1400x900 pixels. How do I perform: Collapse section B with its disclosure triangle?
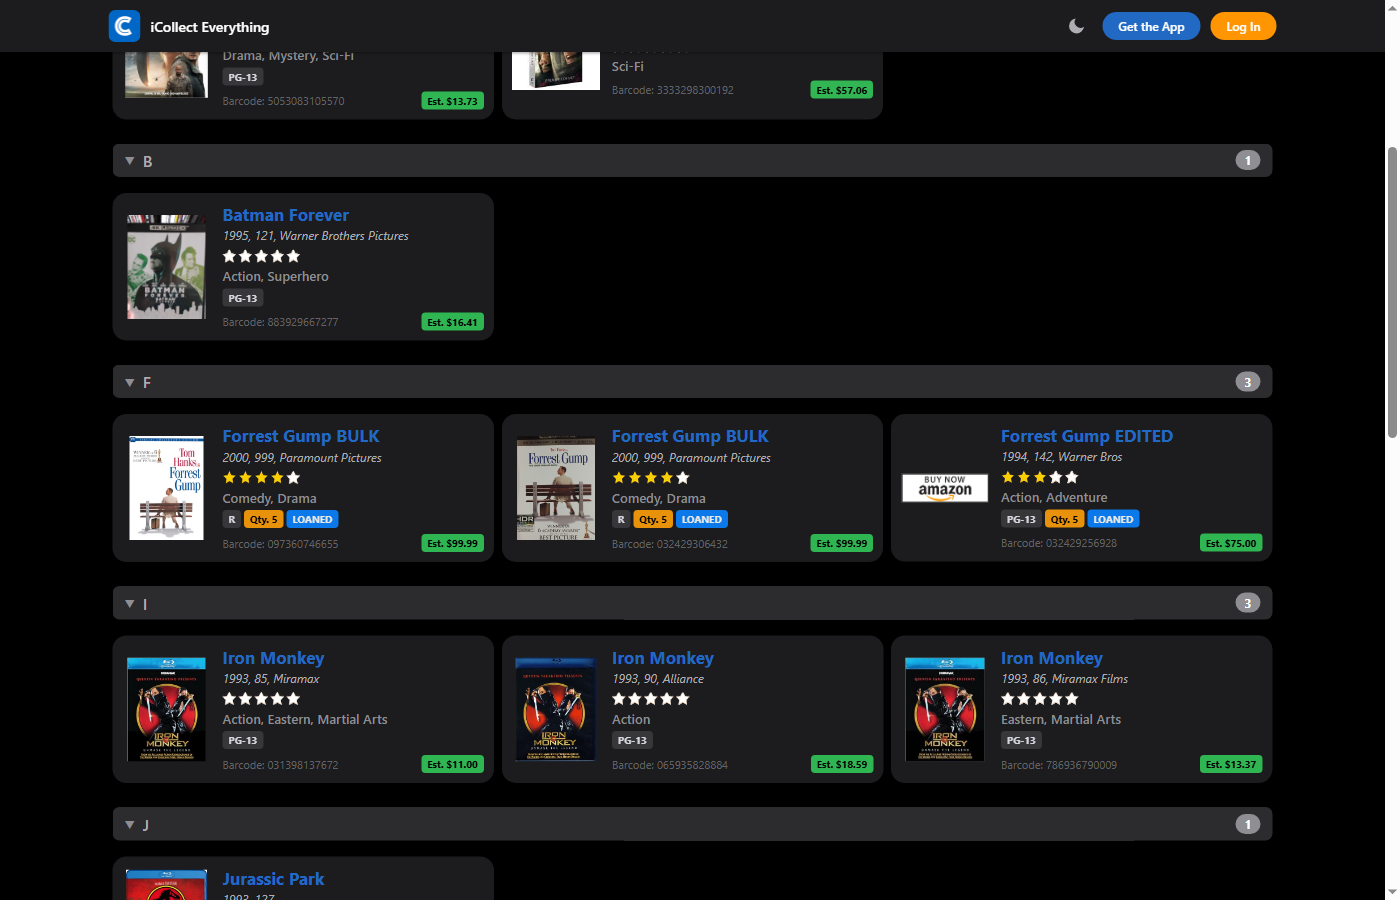pyautogui.click(x=129, y=160)
